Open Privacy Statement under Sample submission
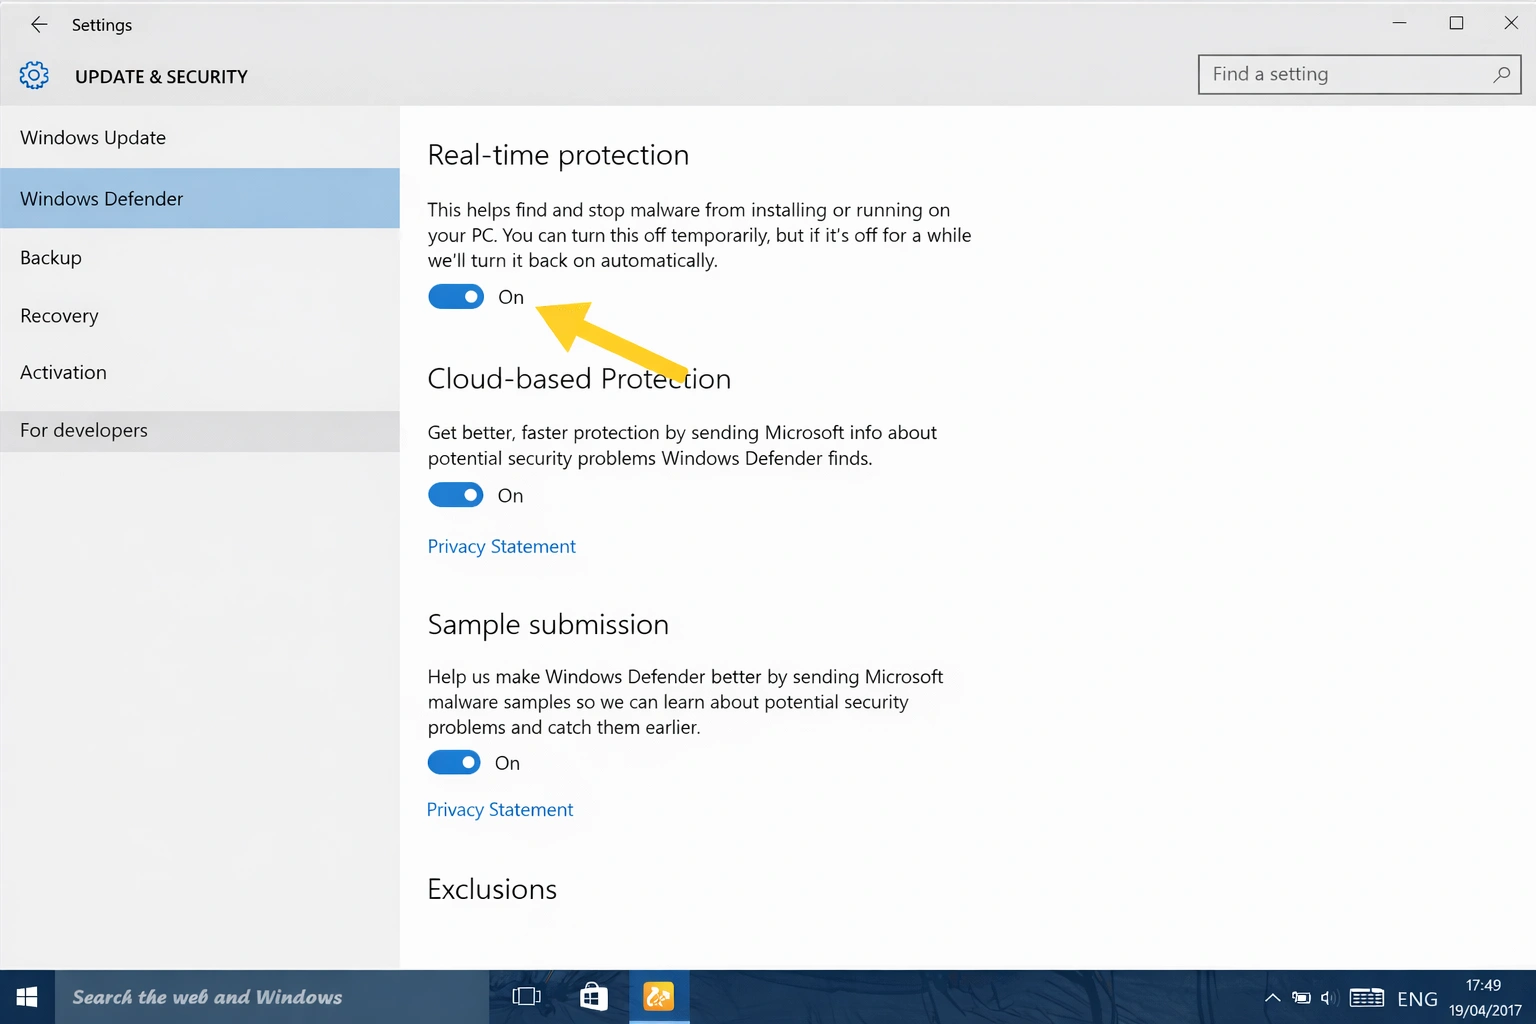The width and height of the screenshot is (1536, 1024). pyautogui.click(x=500, y=809)
